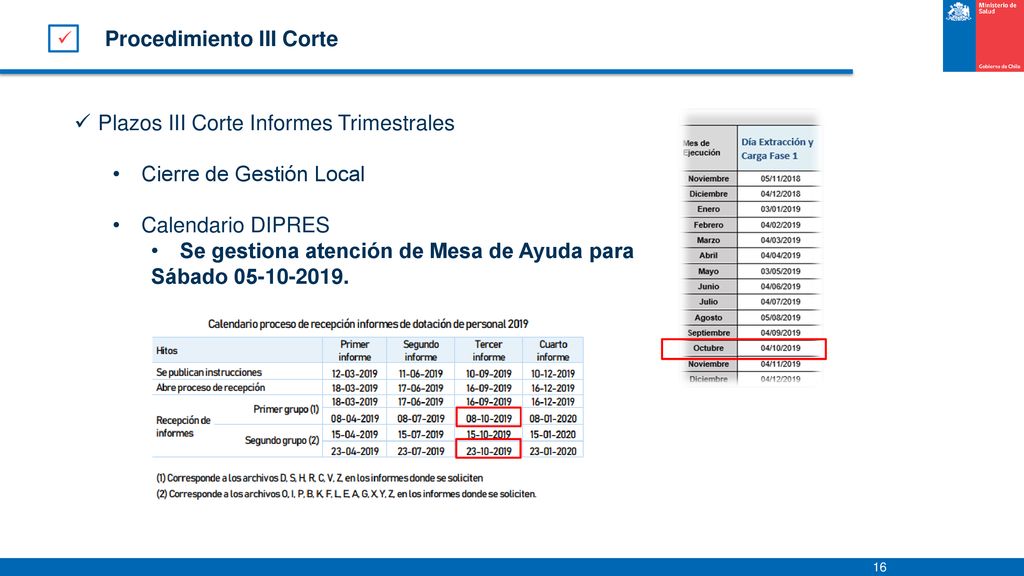Select the highlighted date 08-10-2019
The height and width of the screenshot is (576, 1024).
click(x=488, y=418)
